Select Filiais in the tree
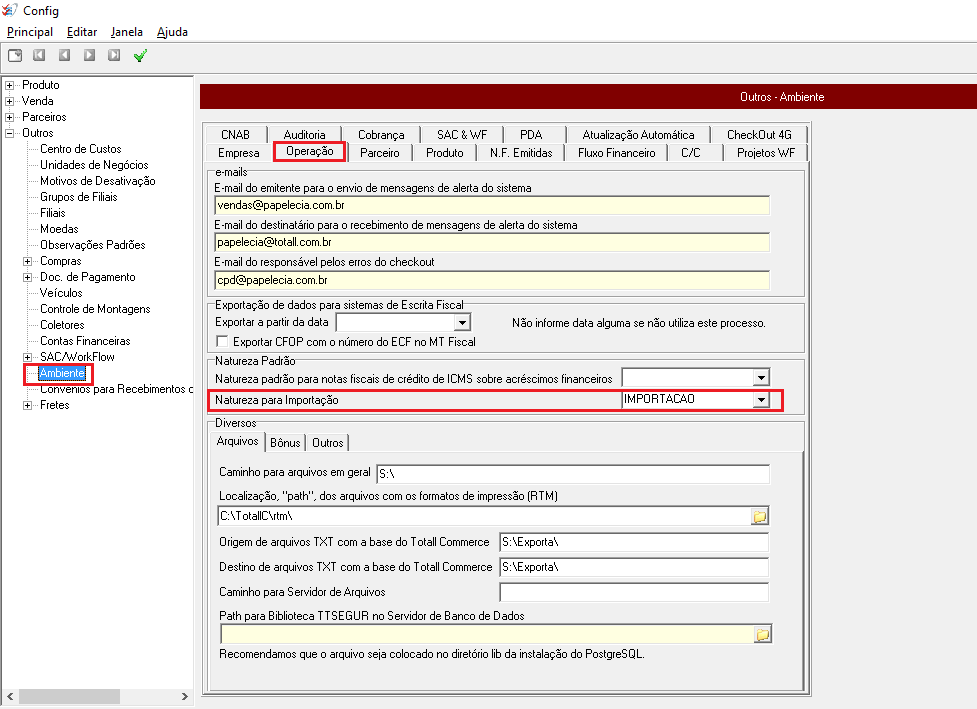This screenshot has width=977, height=709. 52,213
